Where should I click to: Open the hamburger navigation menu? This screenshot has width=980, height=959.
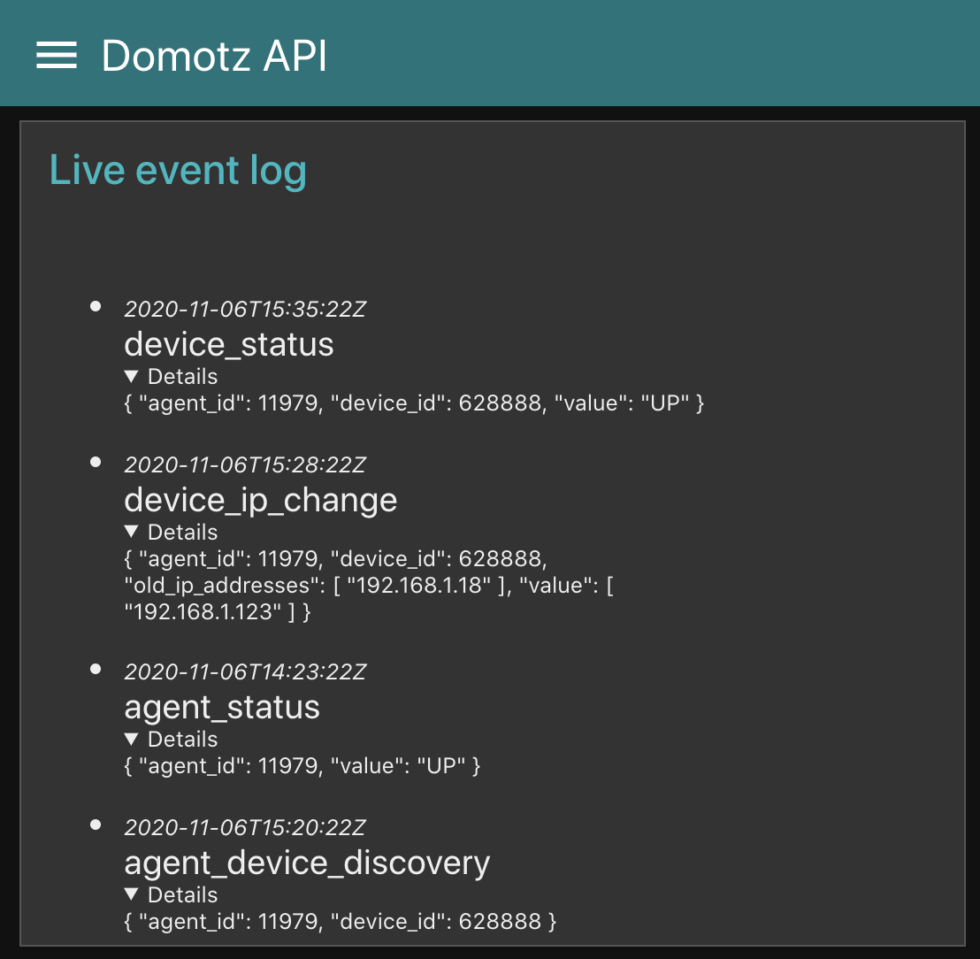(55, 55)
